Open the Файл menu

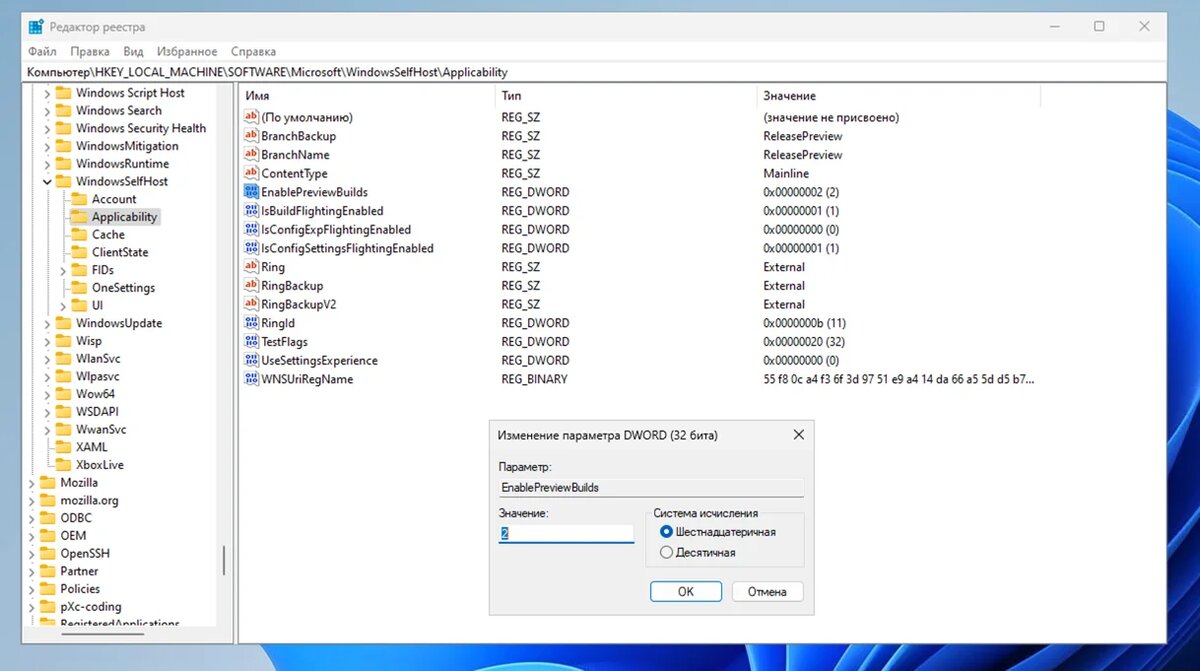(x=42, y=51)
